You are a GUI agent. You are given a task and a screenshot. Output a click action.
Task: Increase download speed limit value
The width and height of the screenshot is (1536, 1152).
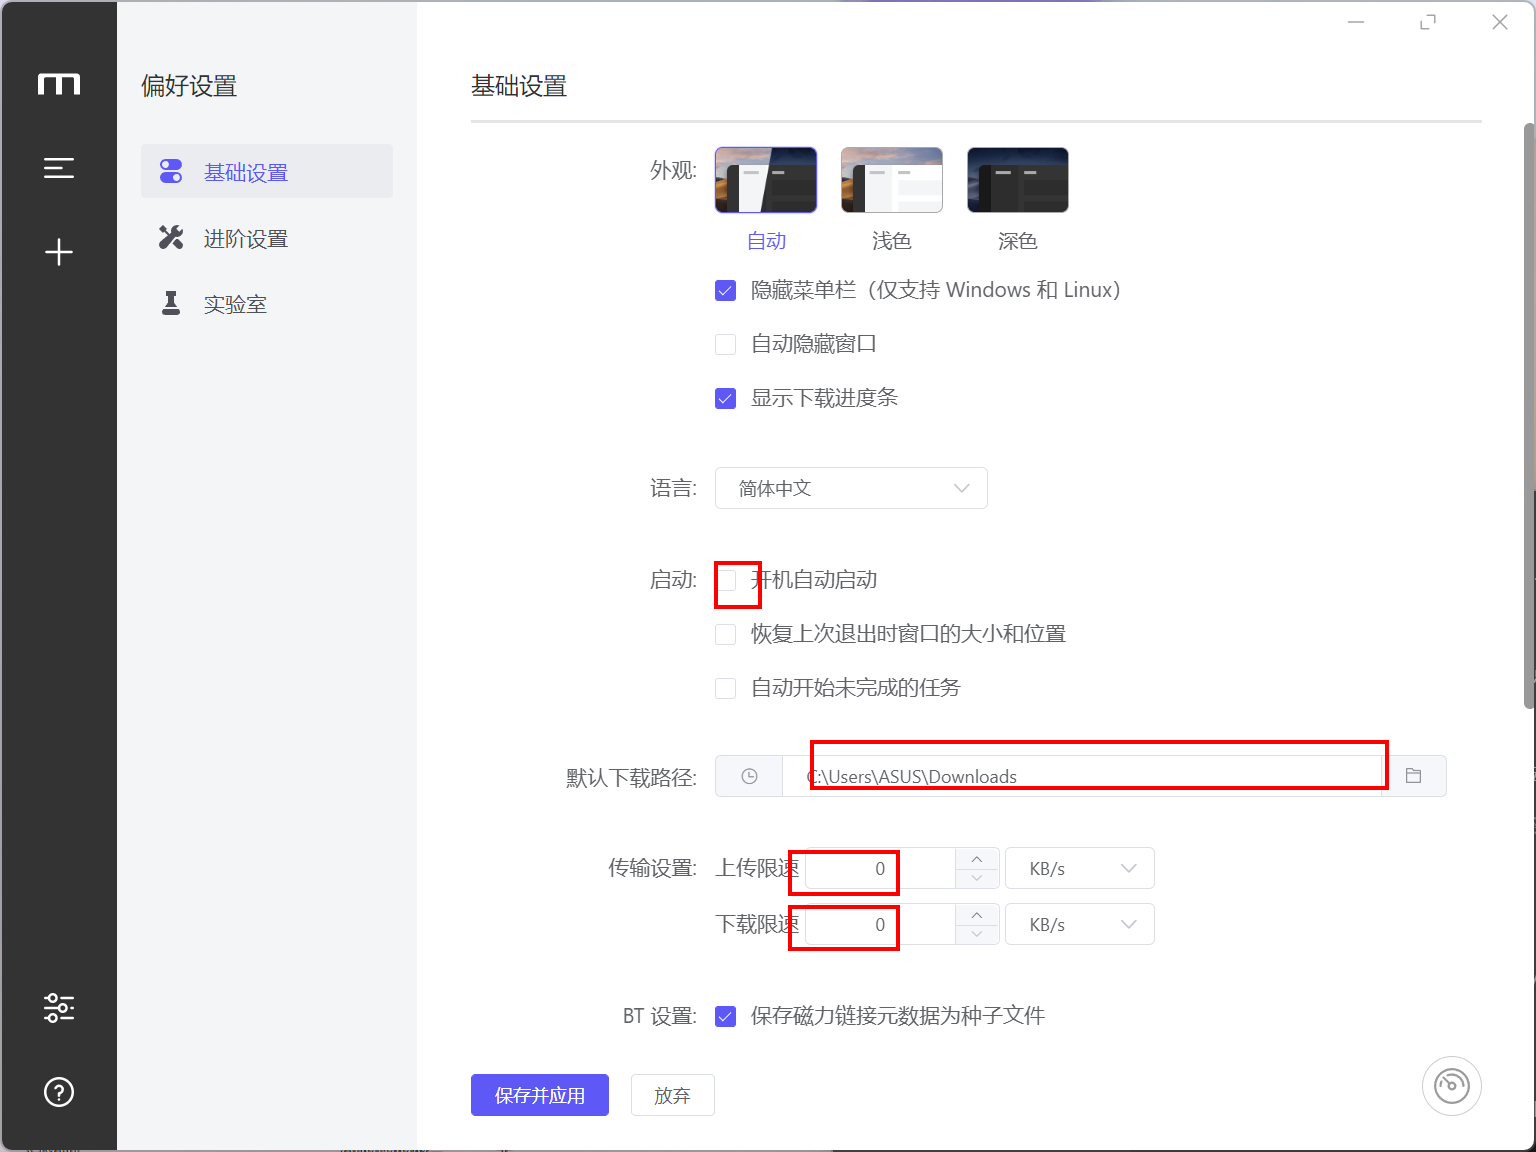977,915
